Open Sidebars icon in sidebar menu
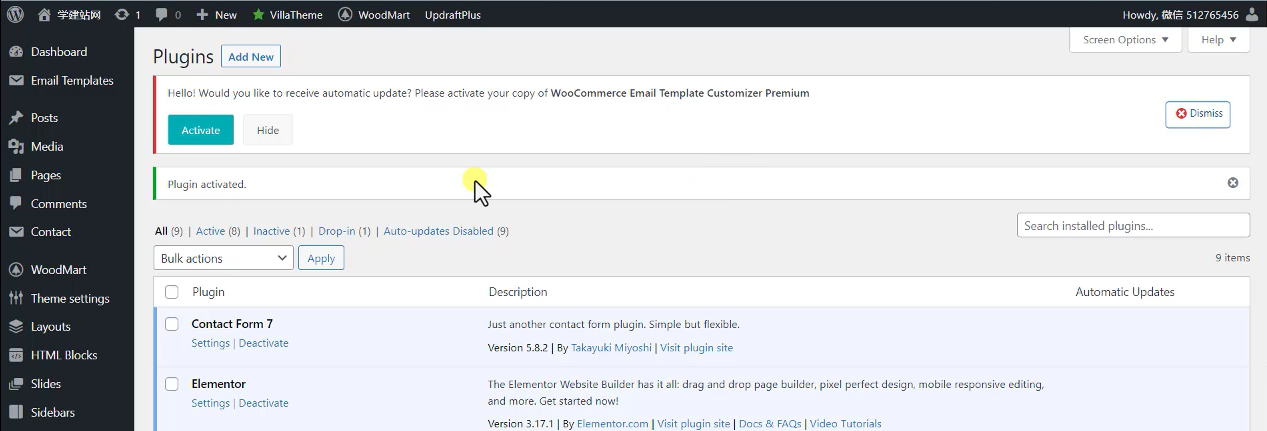 tap(16, 412)
